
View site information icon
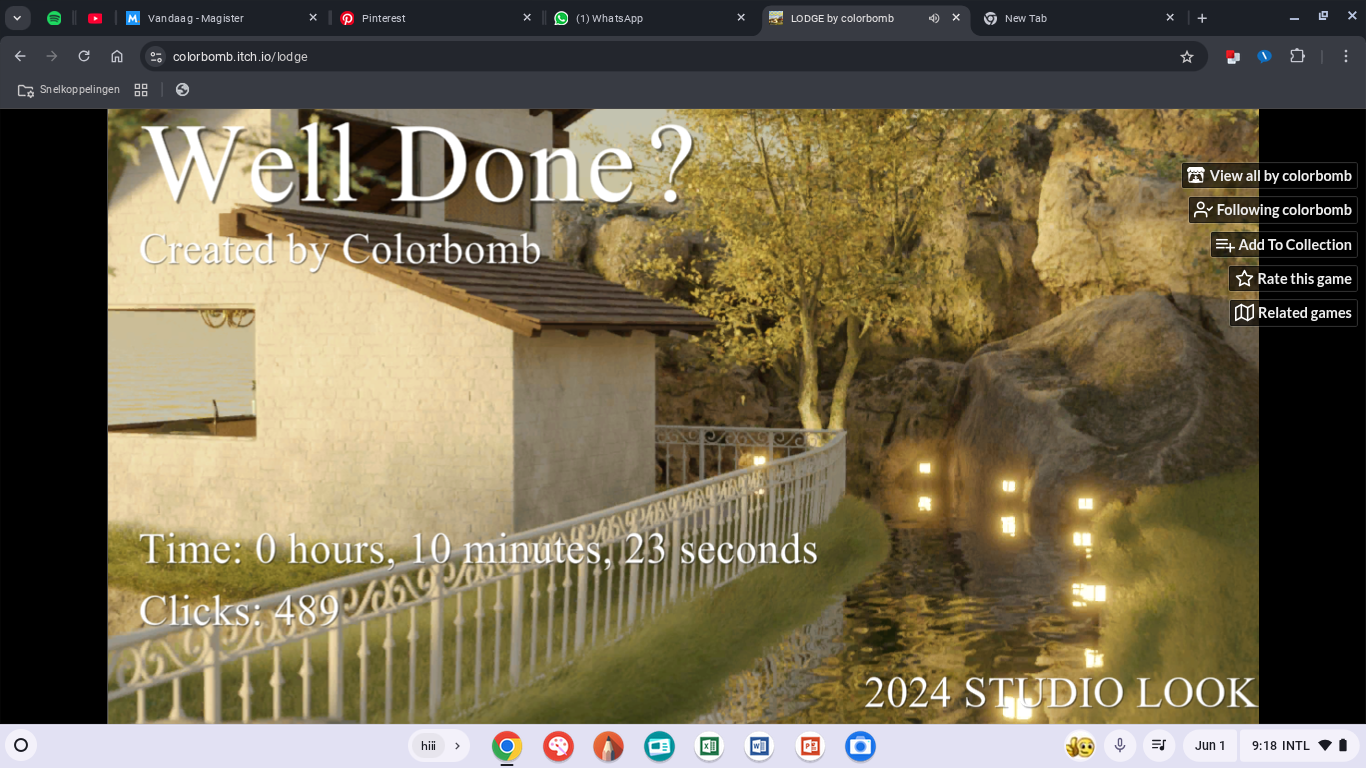point(155,57)
